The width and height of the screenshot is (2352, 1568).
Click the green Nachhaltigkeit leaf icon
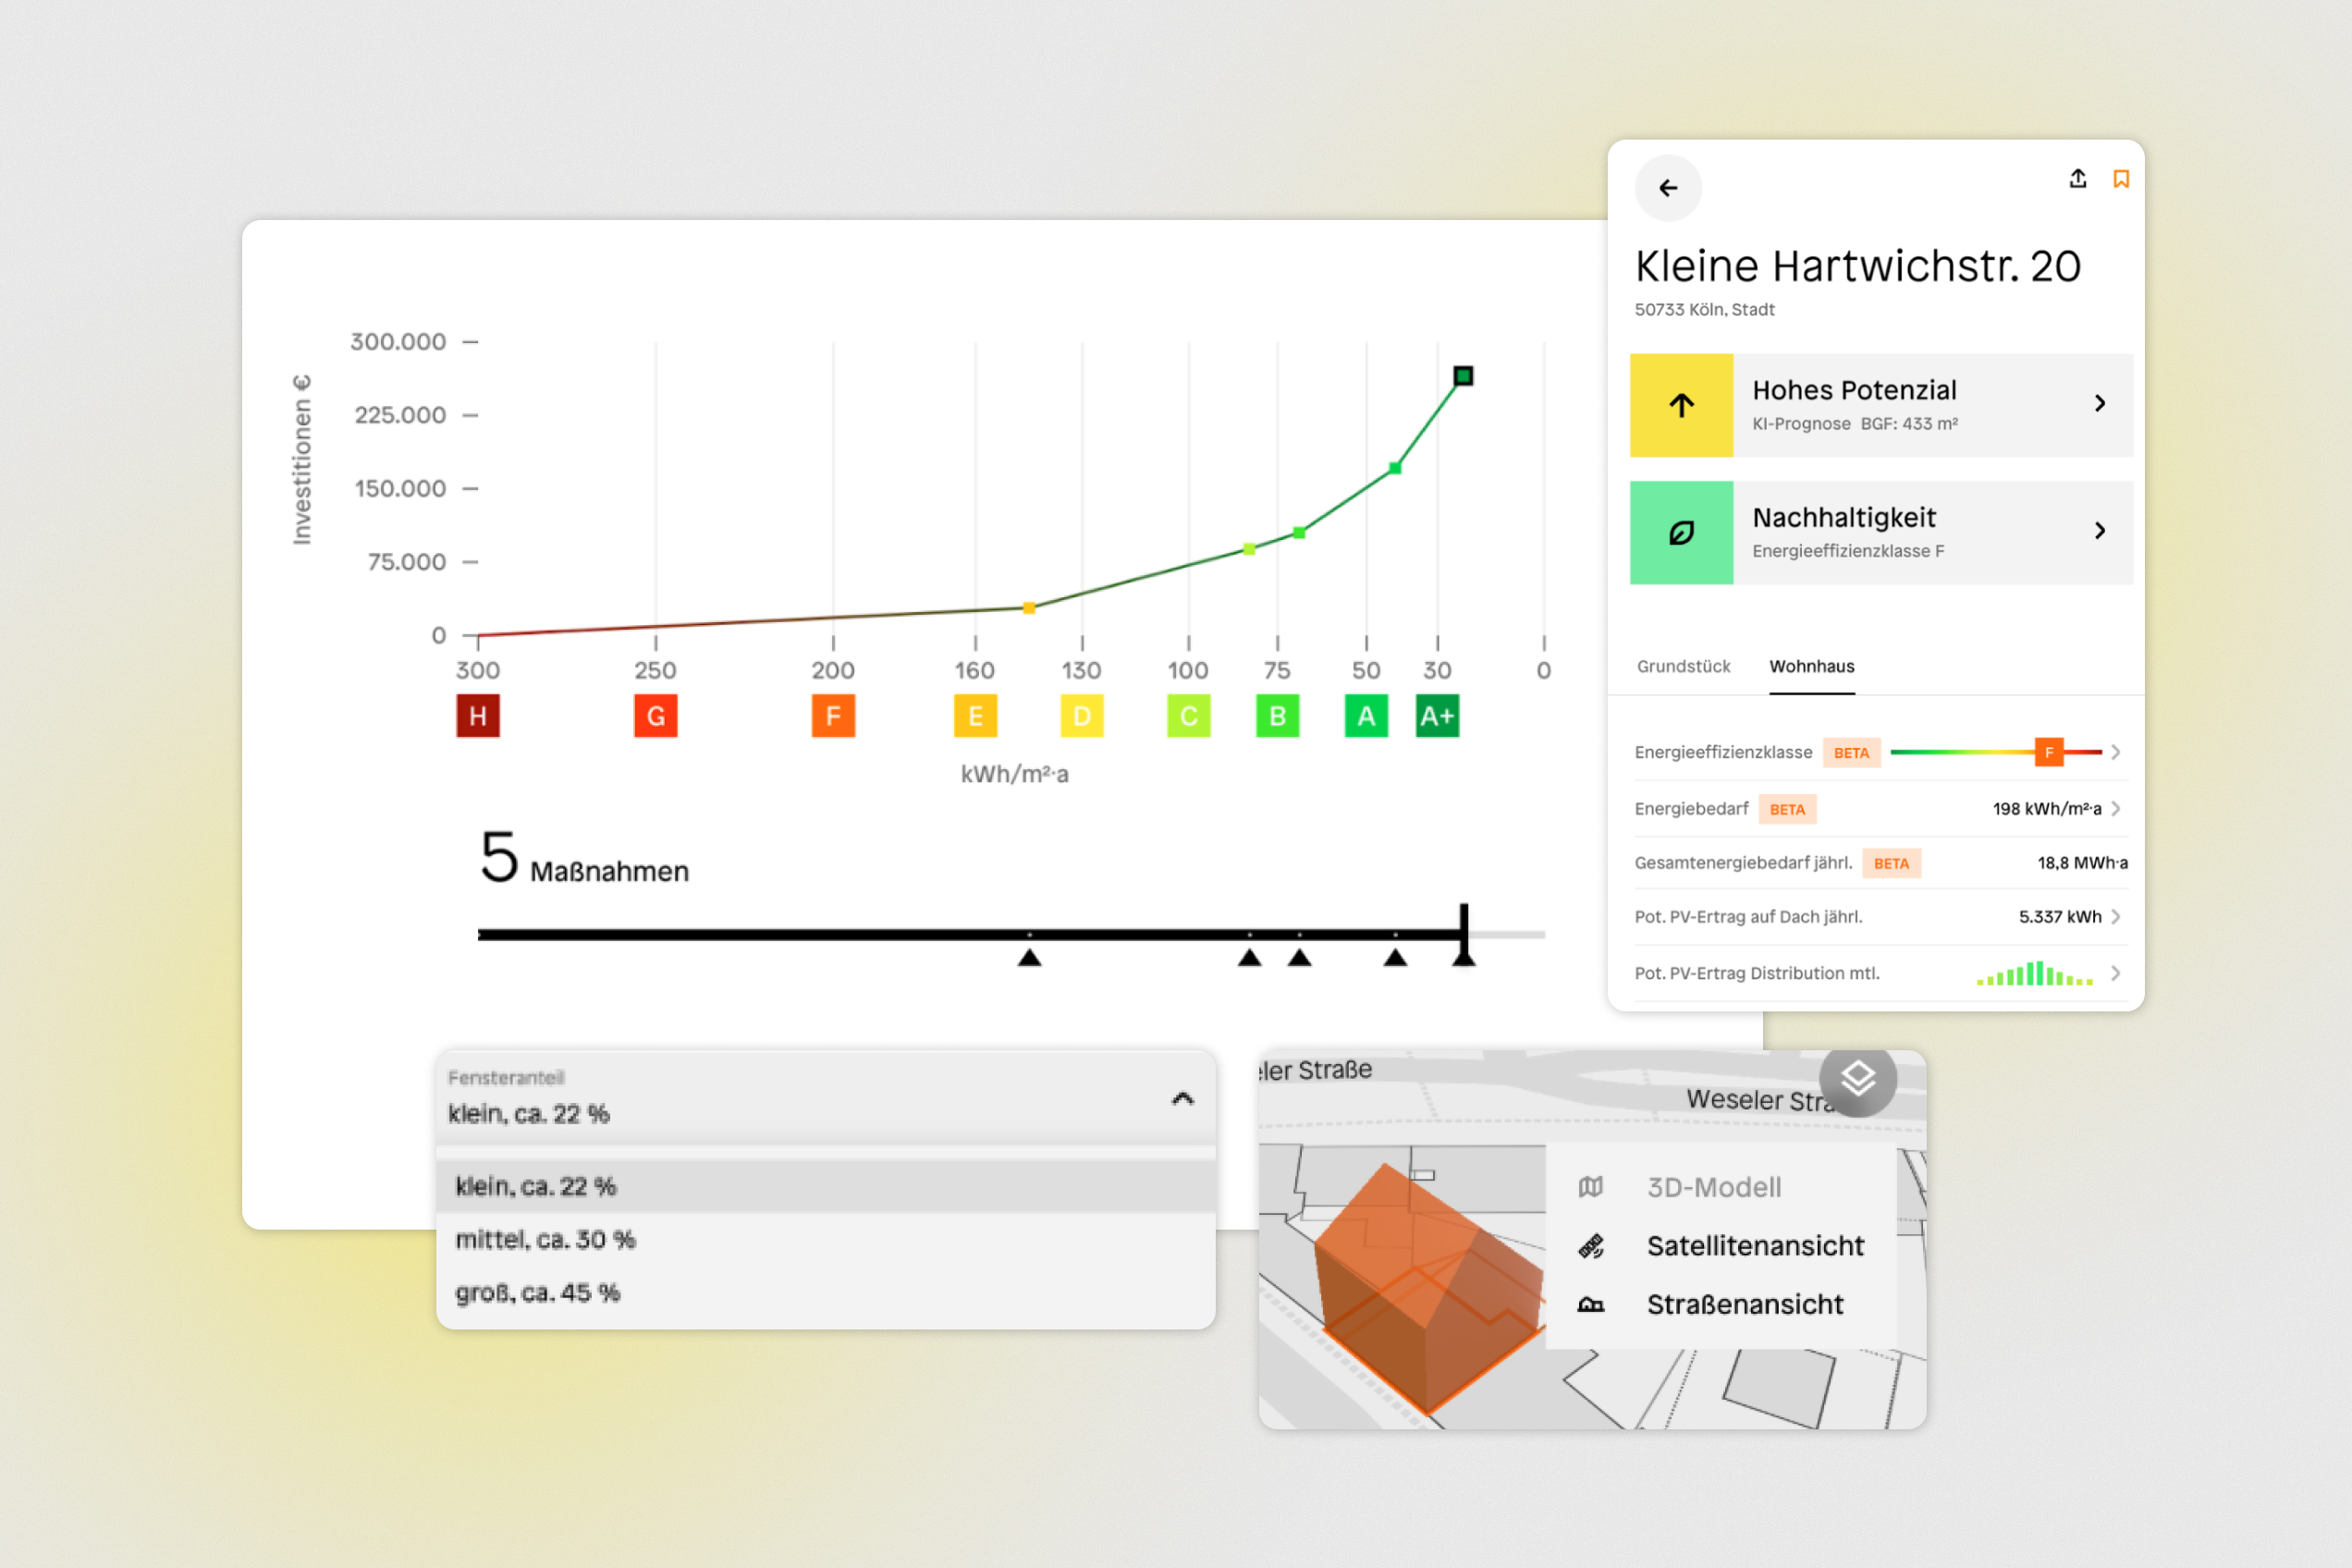click(x=1681, y=532)
